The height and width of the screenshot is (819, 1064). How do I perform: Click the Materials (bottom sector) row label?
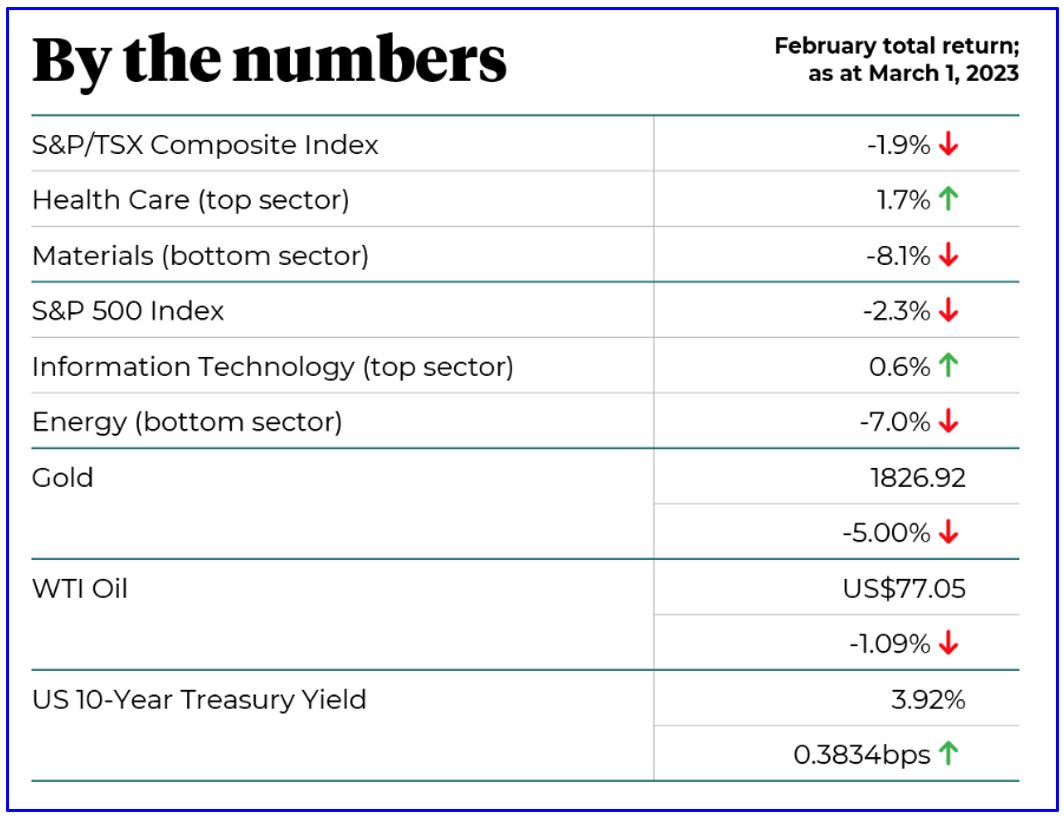(200, 256)
